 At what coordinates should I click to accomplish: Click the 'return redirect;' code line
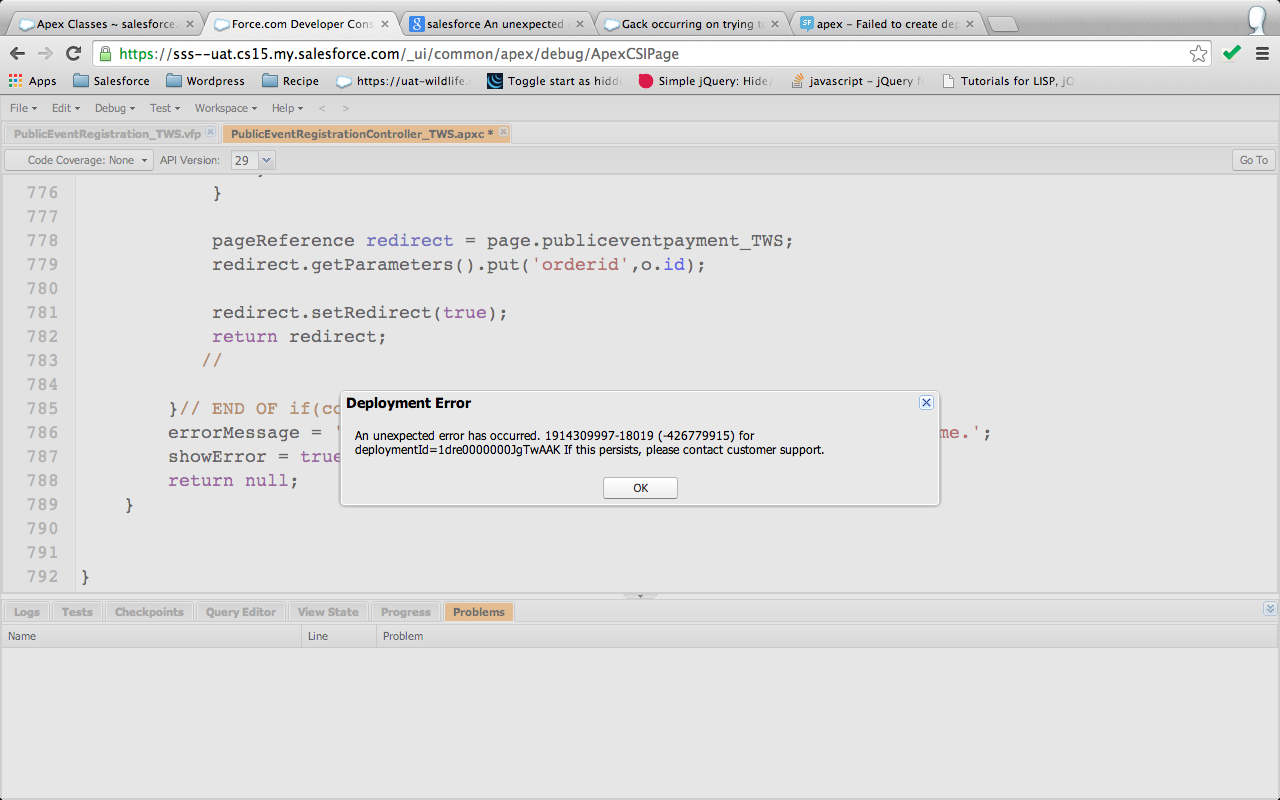coord(299,336)
